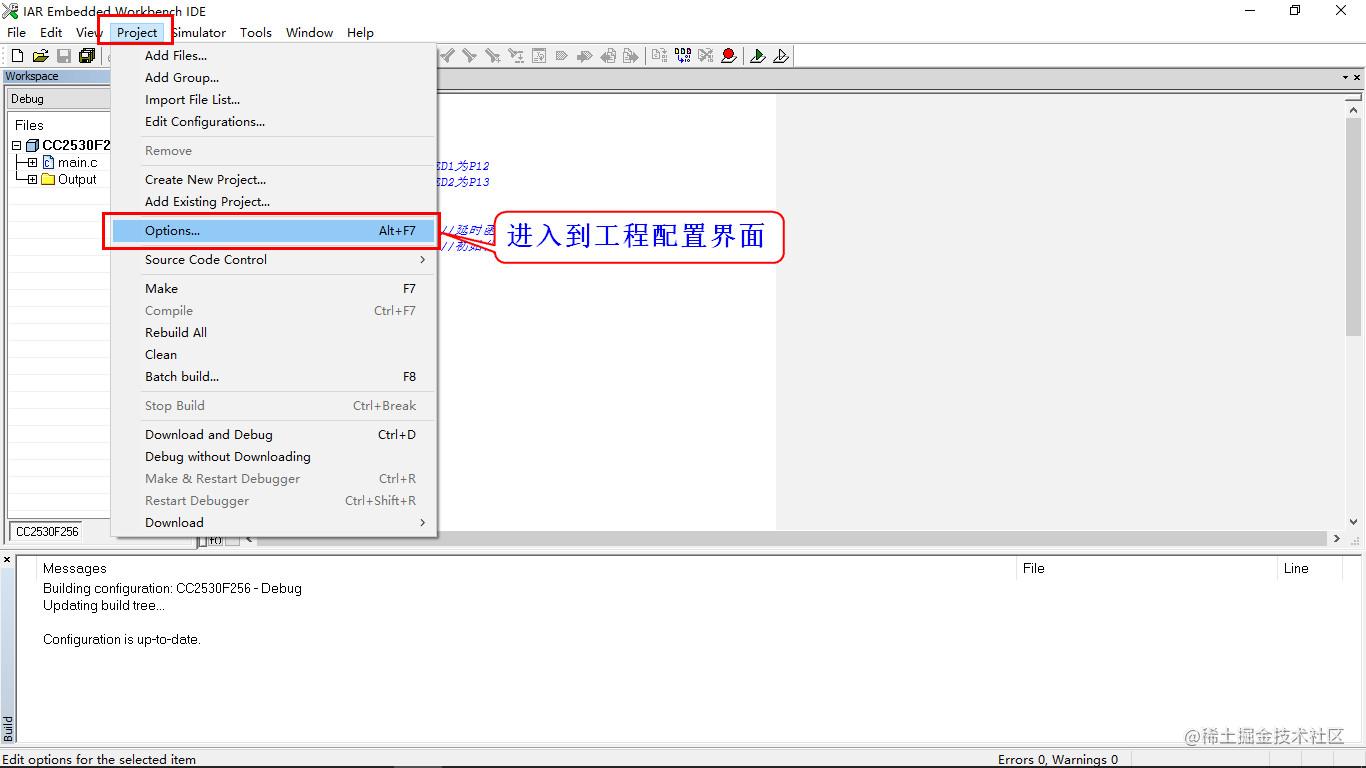This screenshot has height=768, width=1366.
Task: Click the editor tab list dropdown arrow
Action: [1345, 77]
